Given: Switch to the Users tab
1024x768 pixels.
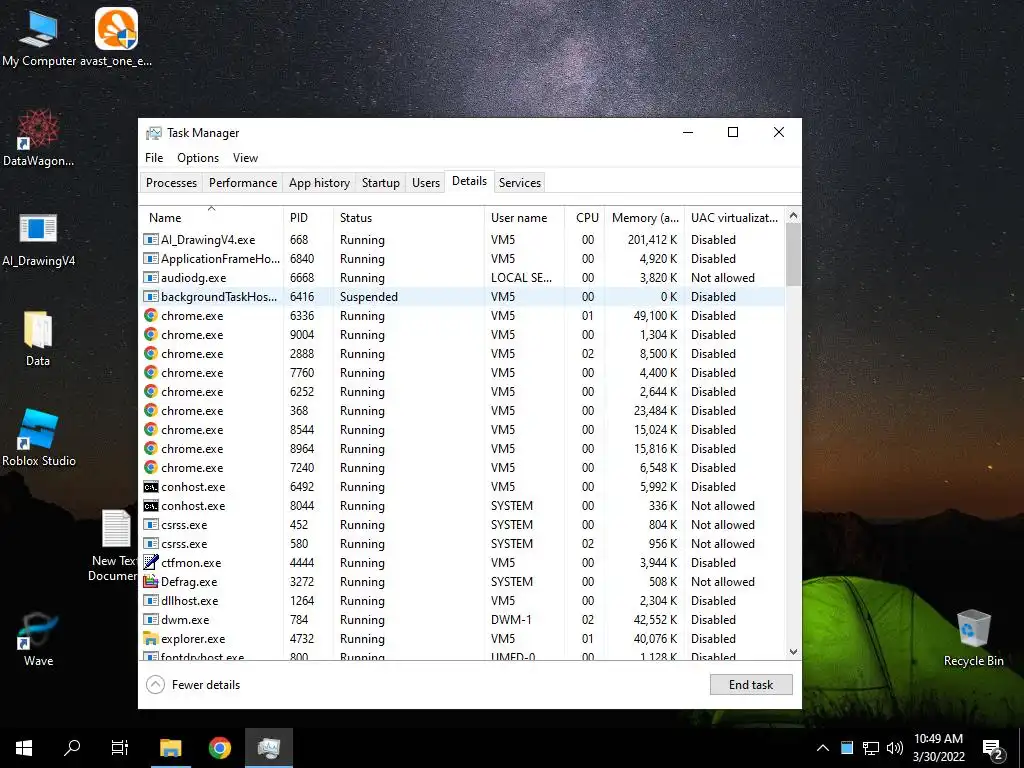Looking at the screenshot, I should tap(426, 183).
